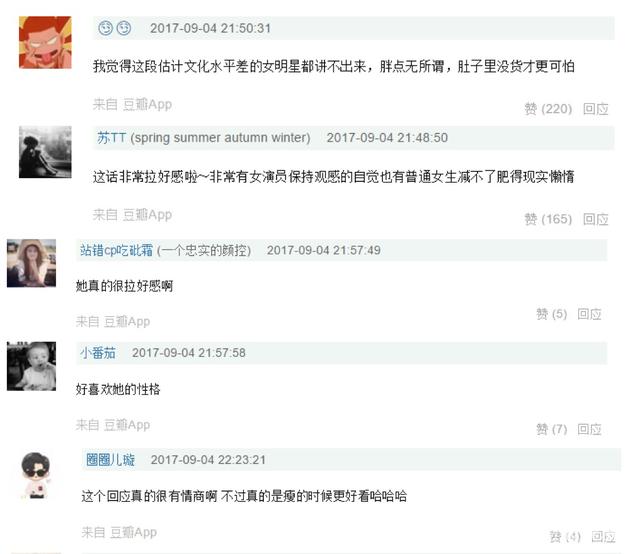Click the baby photo avatar
Image resolution: width=630 pixels, height=554 pixels.
(31, 366)
